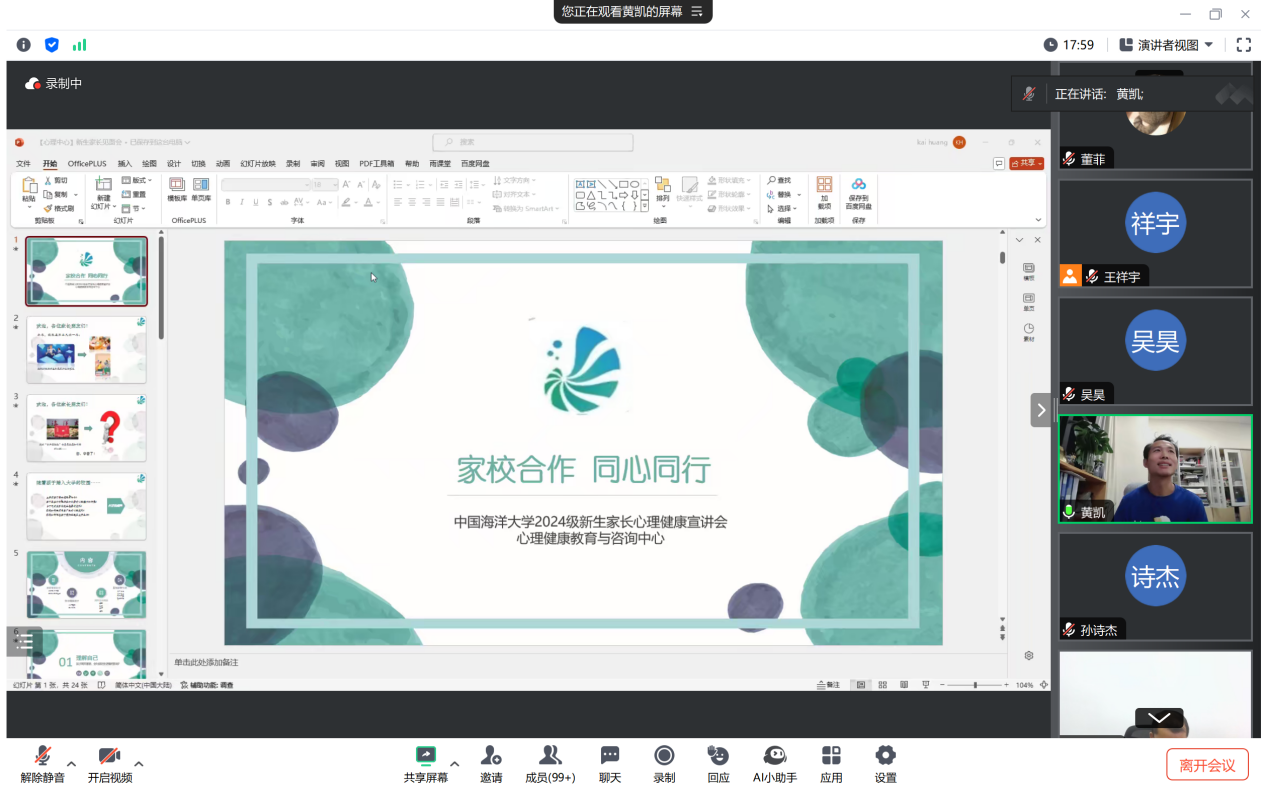Click the Record (录制) icon
Viewport: 1267px width, 794px height.
664,756
